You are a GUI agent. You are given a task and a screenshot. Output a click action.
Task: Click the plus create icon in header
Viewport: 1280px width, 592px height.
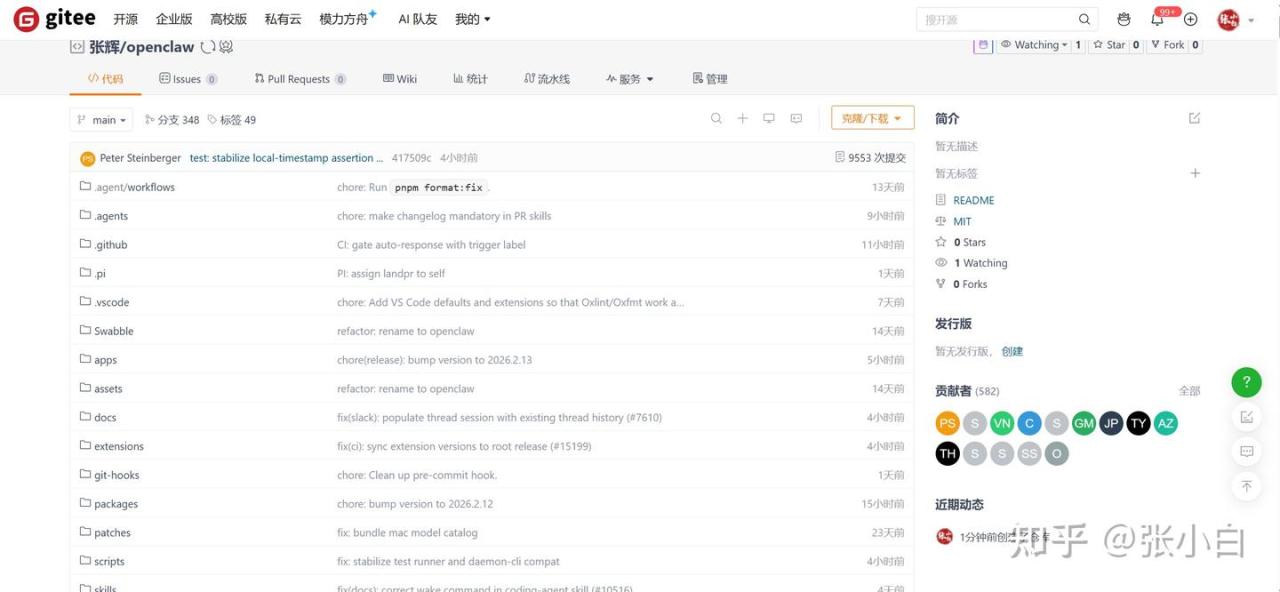[x=1190, y=20]
